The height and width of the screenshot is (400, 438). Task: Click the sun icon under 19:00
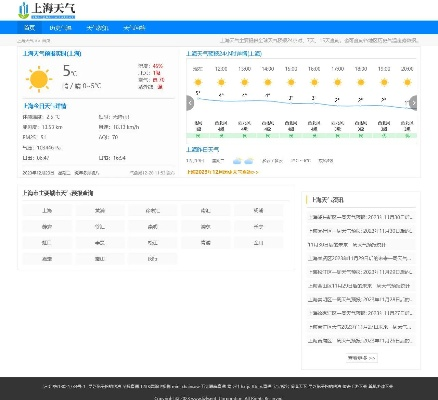pos(384,82)
